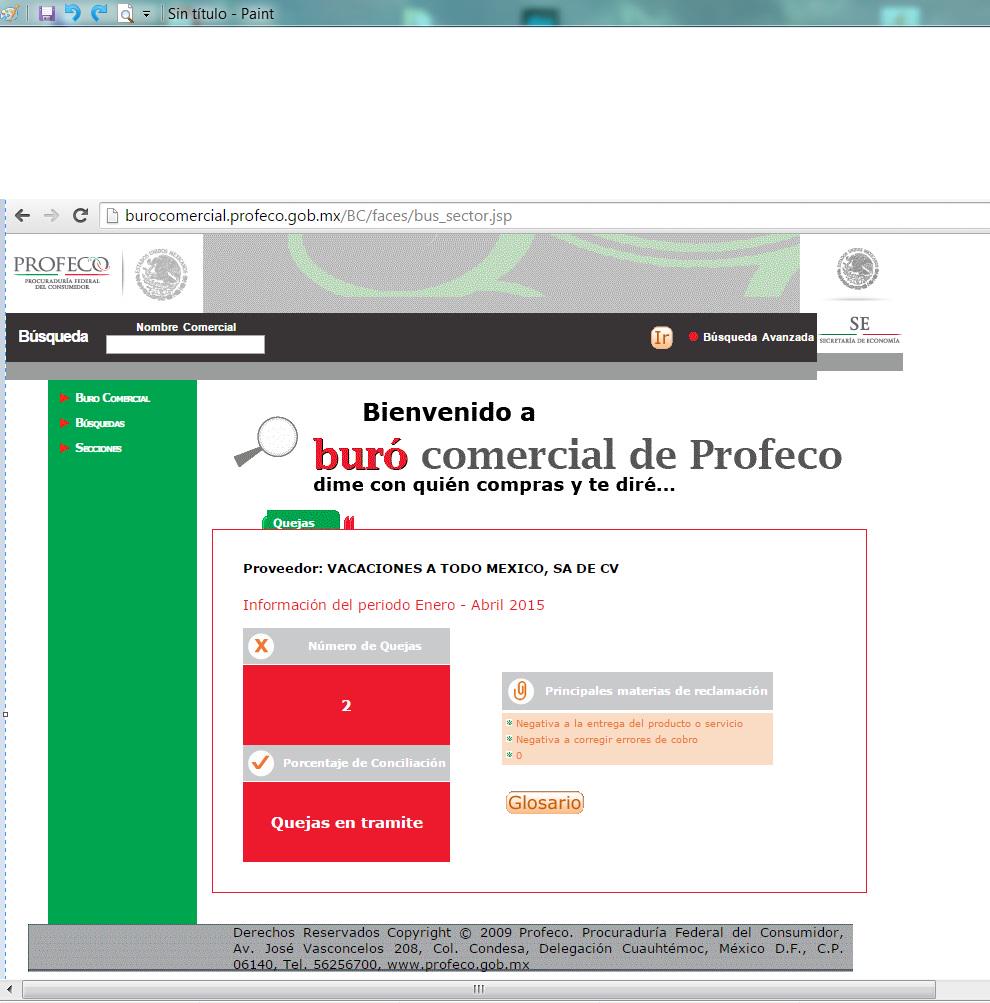This screenshot has height=1003, width=990.
Task: Click 'Negativa a la entrega del producto o servicio'
Action: (629, 723)
